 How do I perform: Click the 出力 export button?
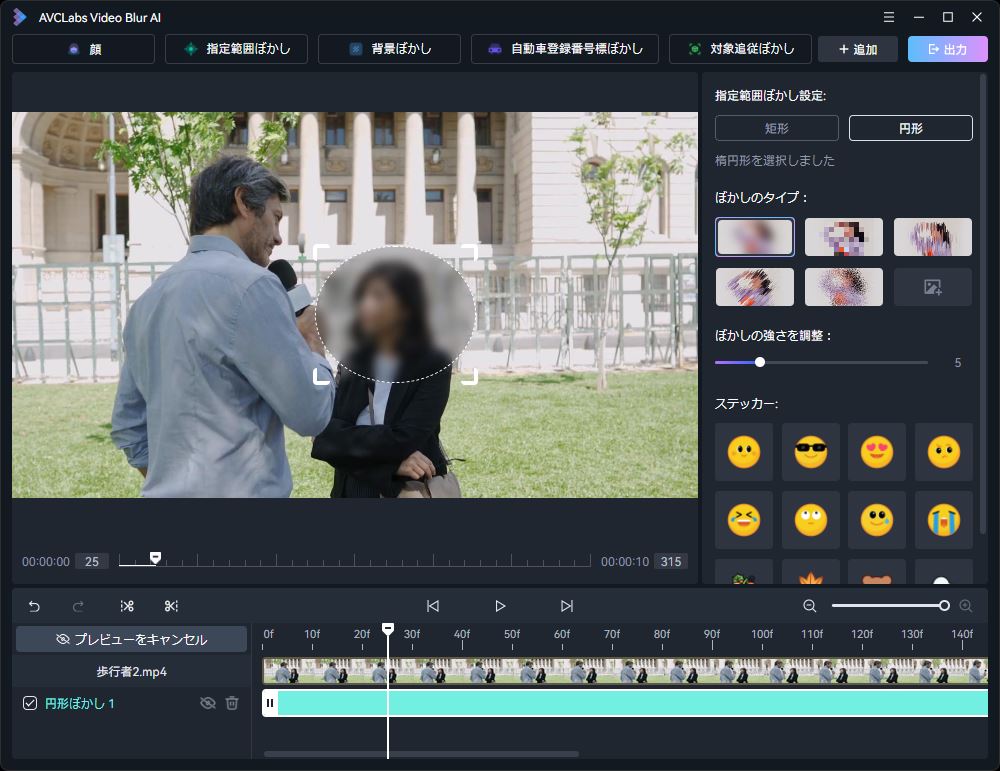946,49
